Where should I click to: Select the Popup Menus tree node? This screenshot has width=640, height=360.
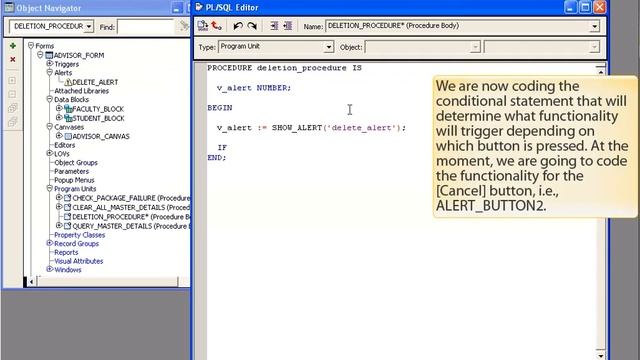coord(74,180)
